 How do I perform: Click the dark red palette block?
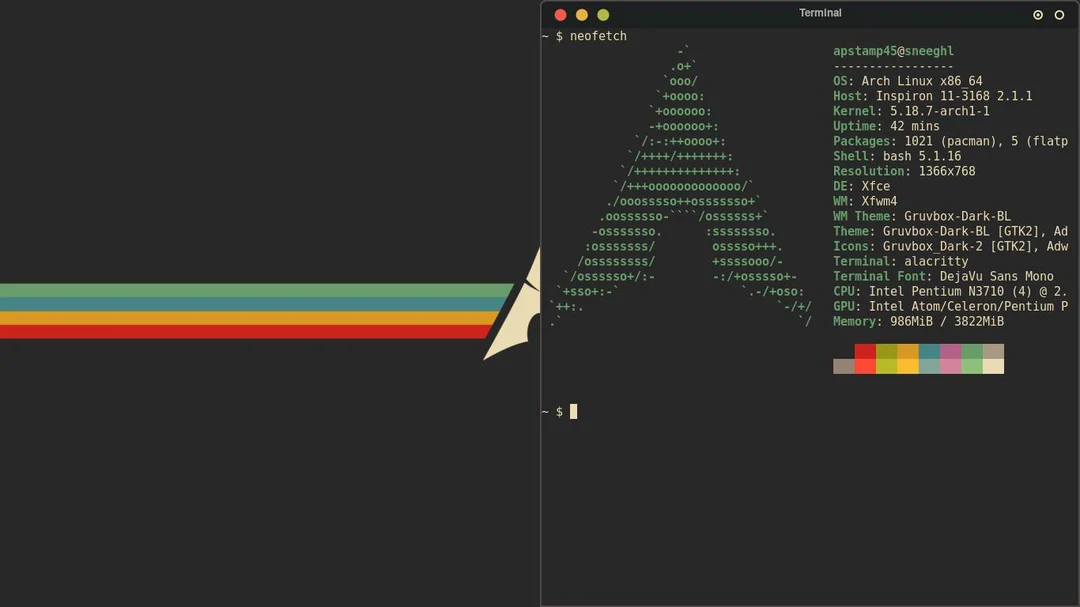pos(865,351)
